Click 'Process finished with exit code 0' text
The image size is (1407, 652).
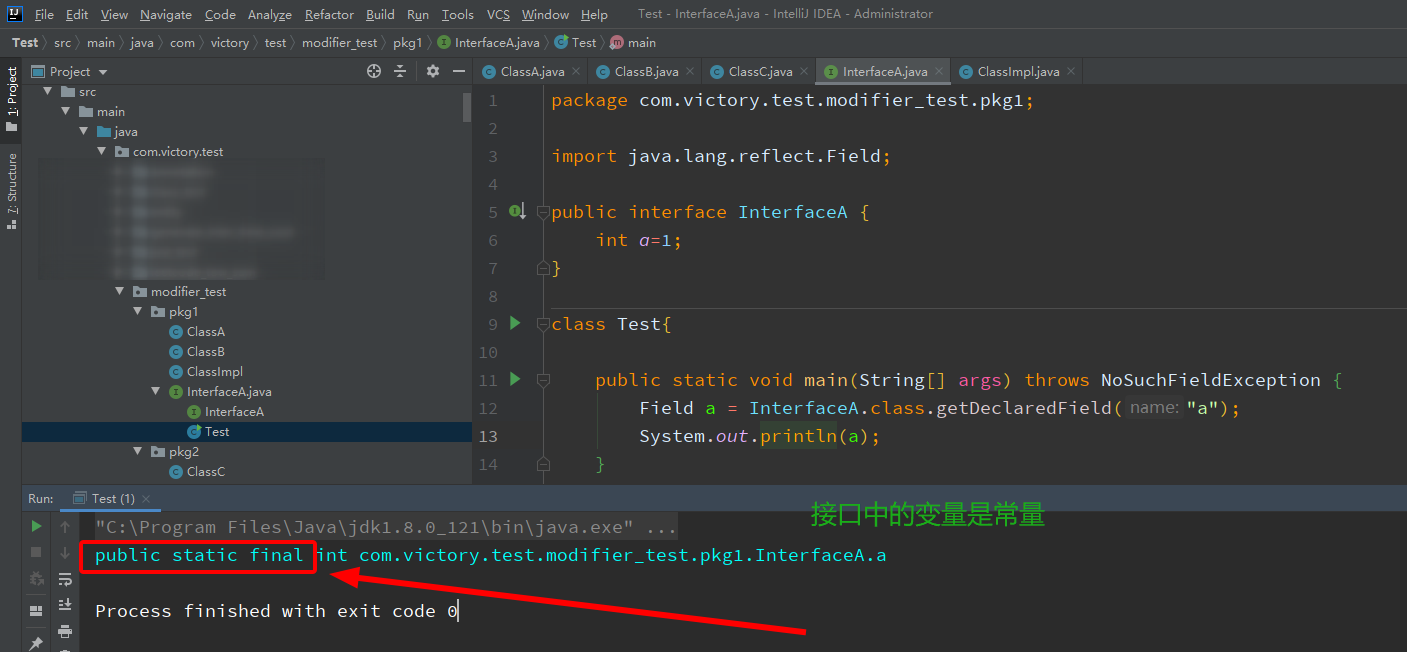click(x=276, y=611)
